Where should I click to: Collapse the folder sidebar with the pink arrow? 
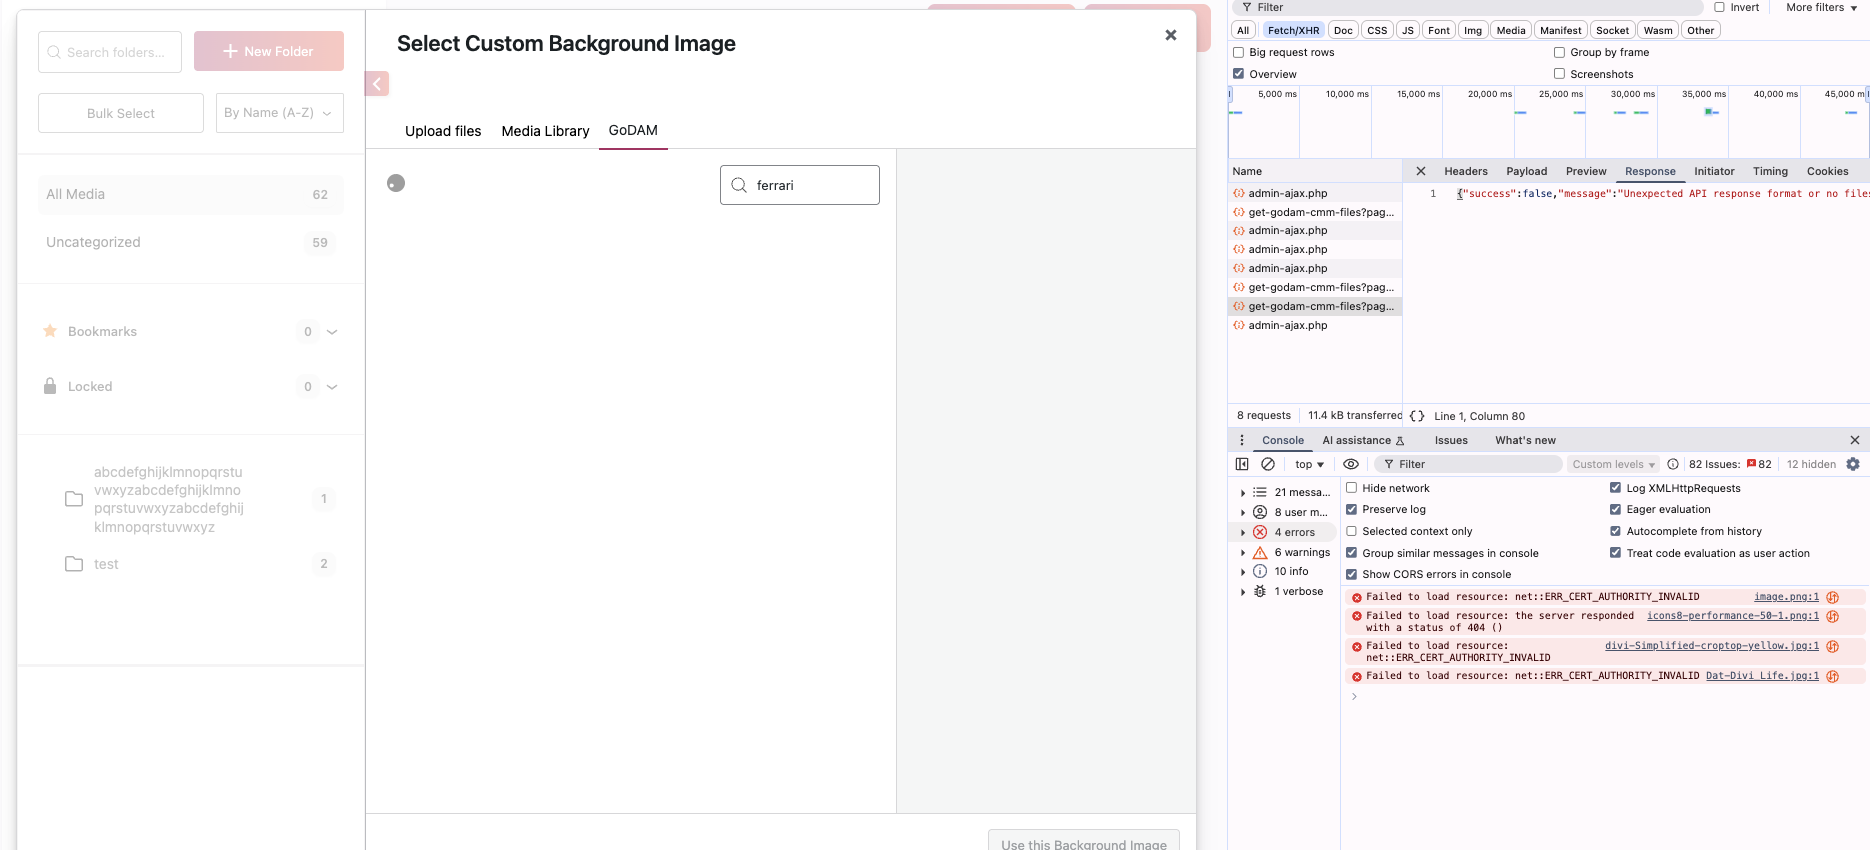pyautogui.click(x=377, y=84)
